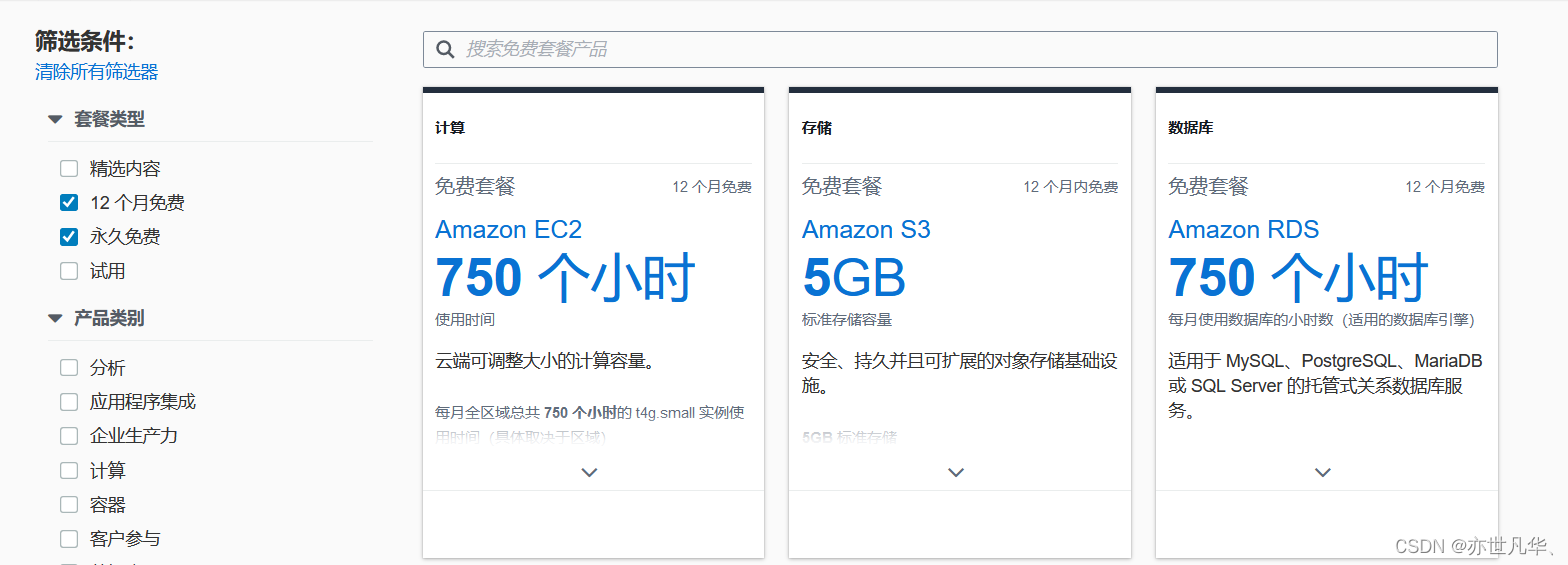Check the 精选内容 checkbox
The width and height of the screenshot is (1568, 565).
pos(69,168)
